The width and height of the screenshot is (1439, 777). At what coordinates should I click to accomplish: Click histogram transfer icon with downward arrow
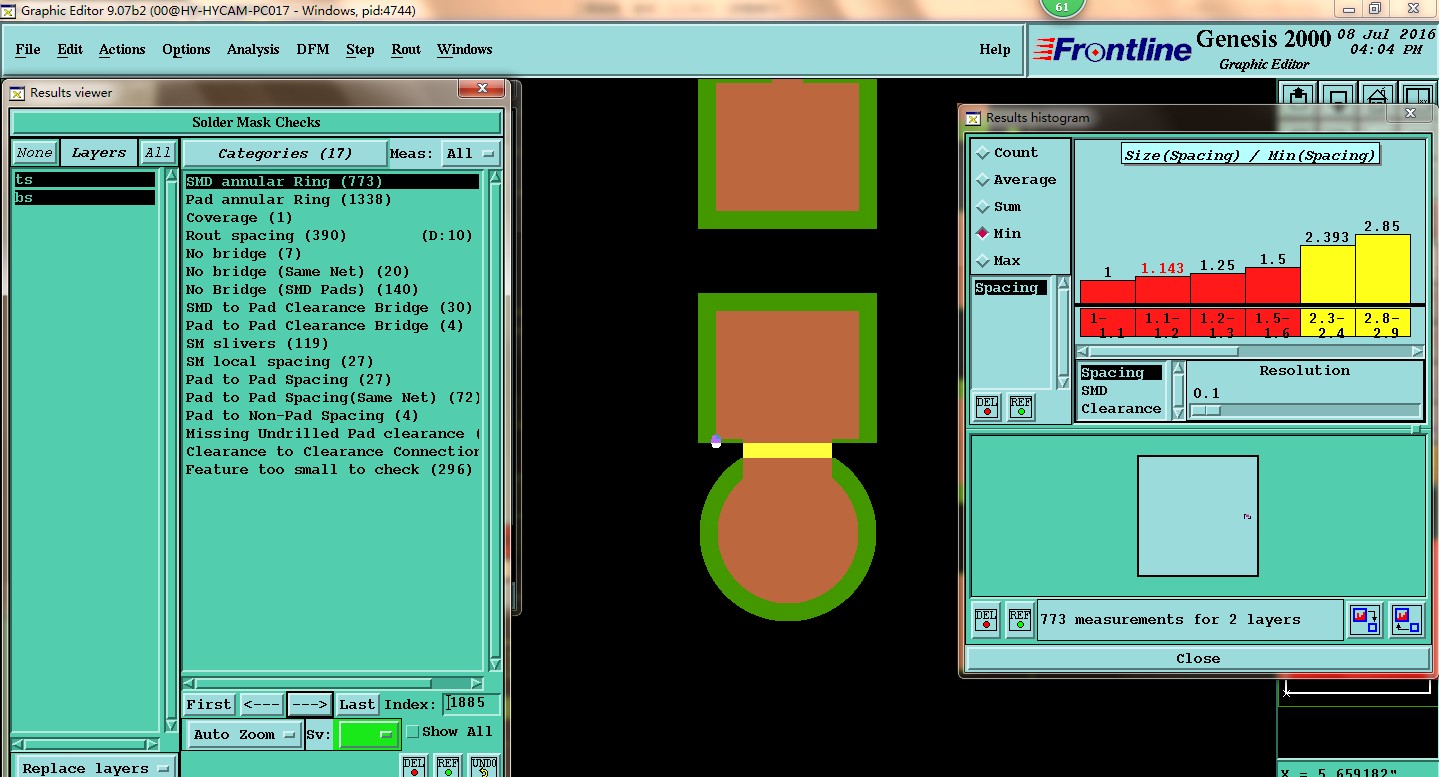tap(1365, 620)
